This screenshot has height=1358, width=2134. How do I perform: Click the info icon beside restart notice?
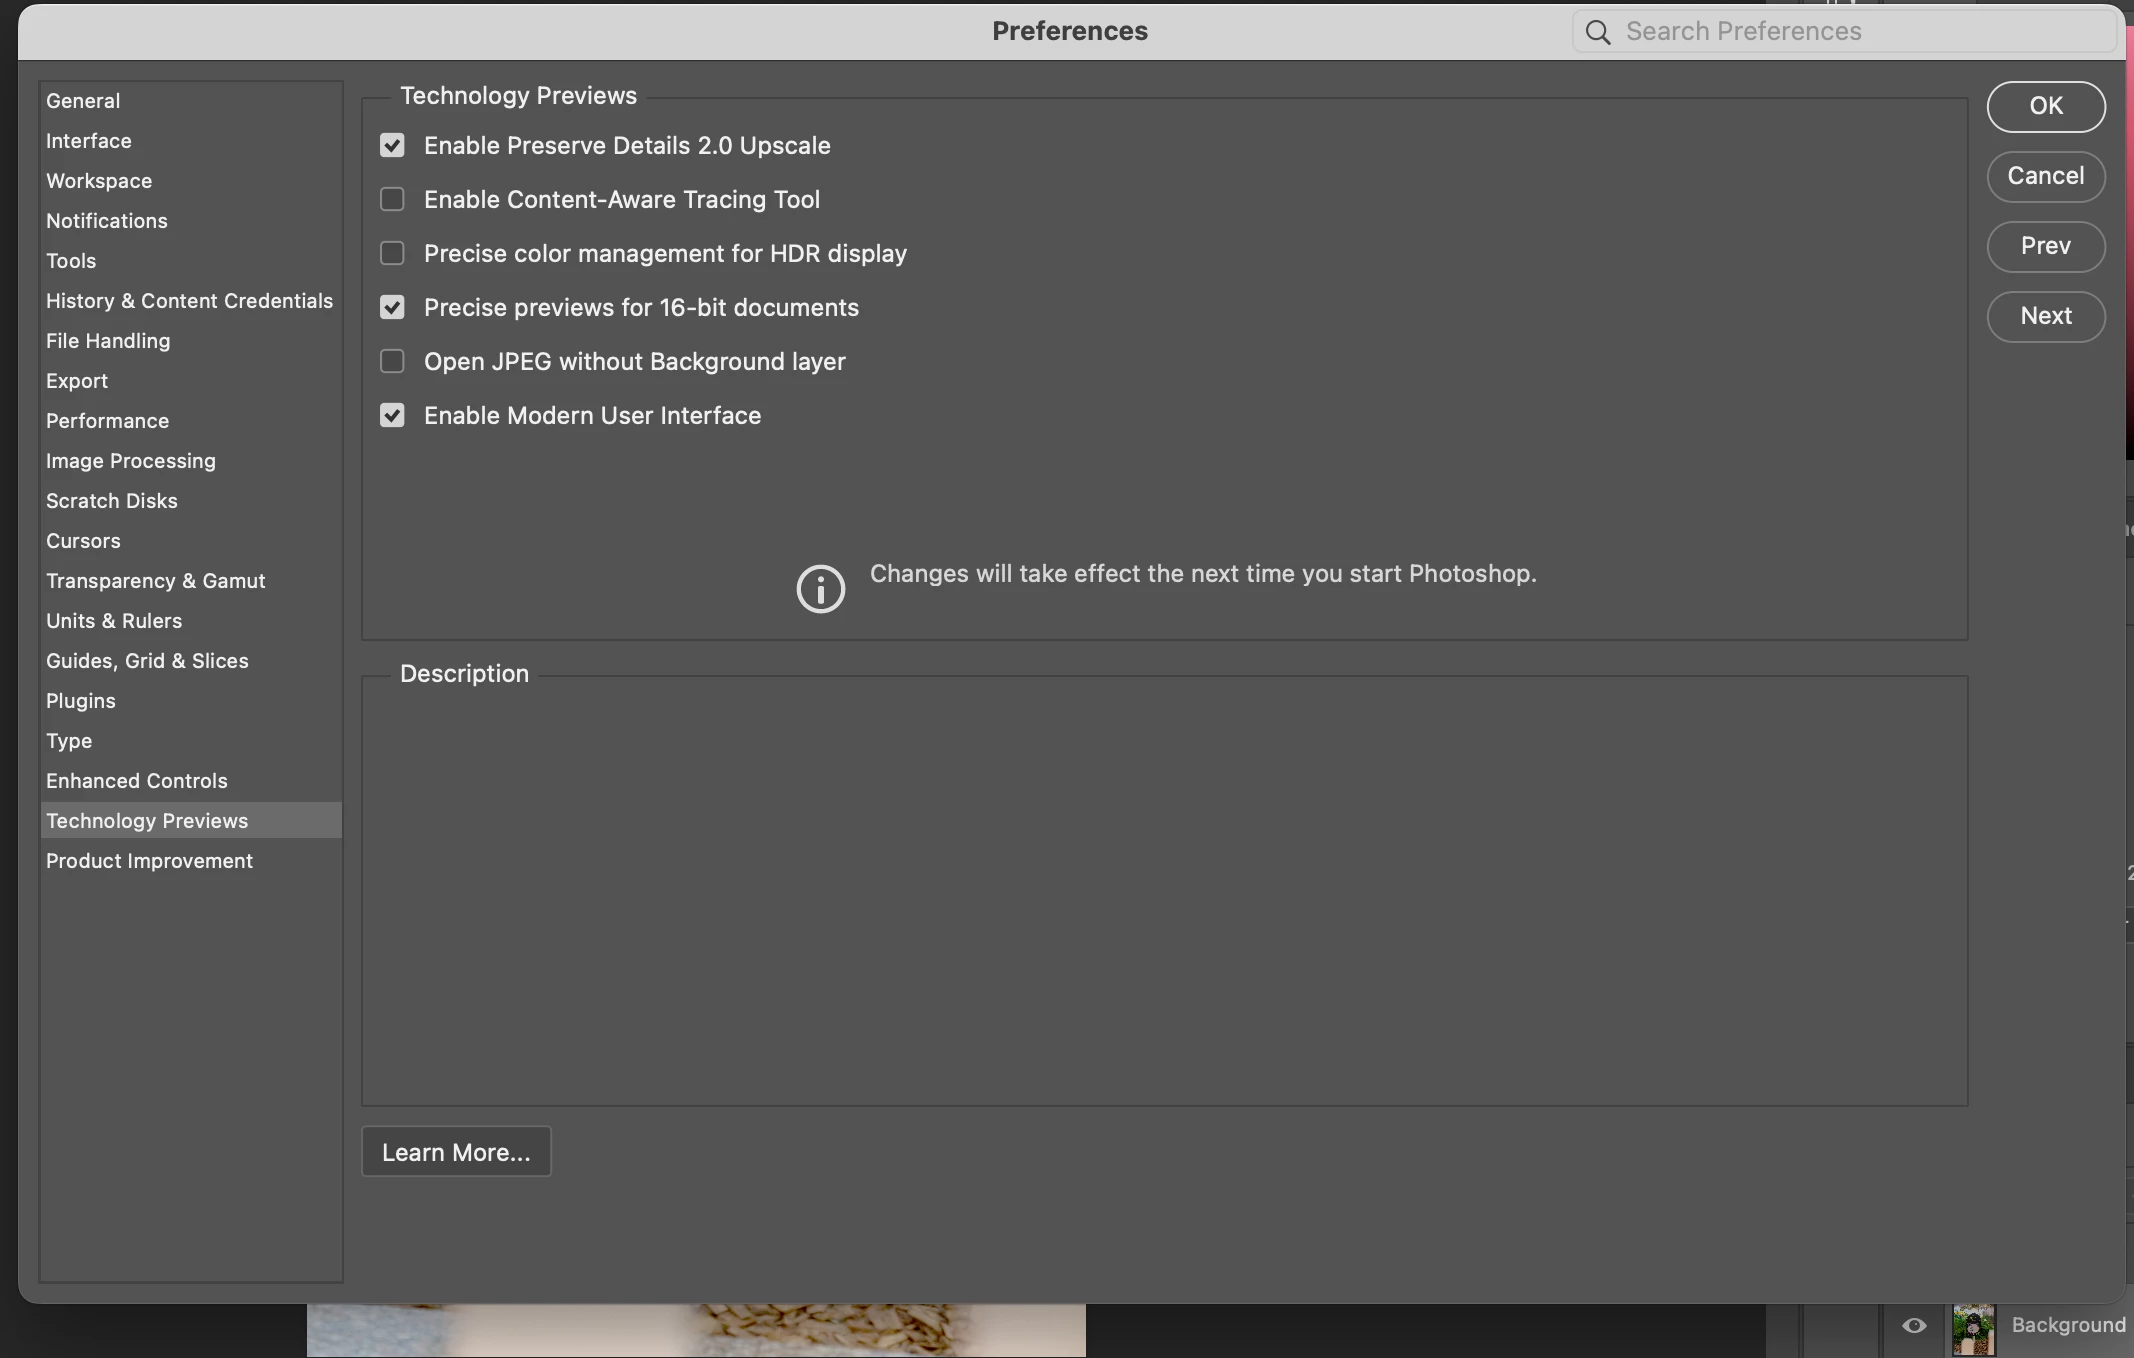(x=821, y=588)
